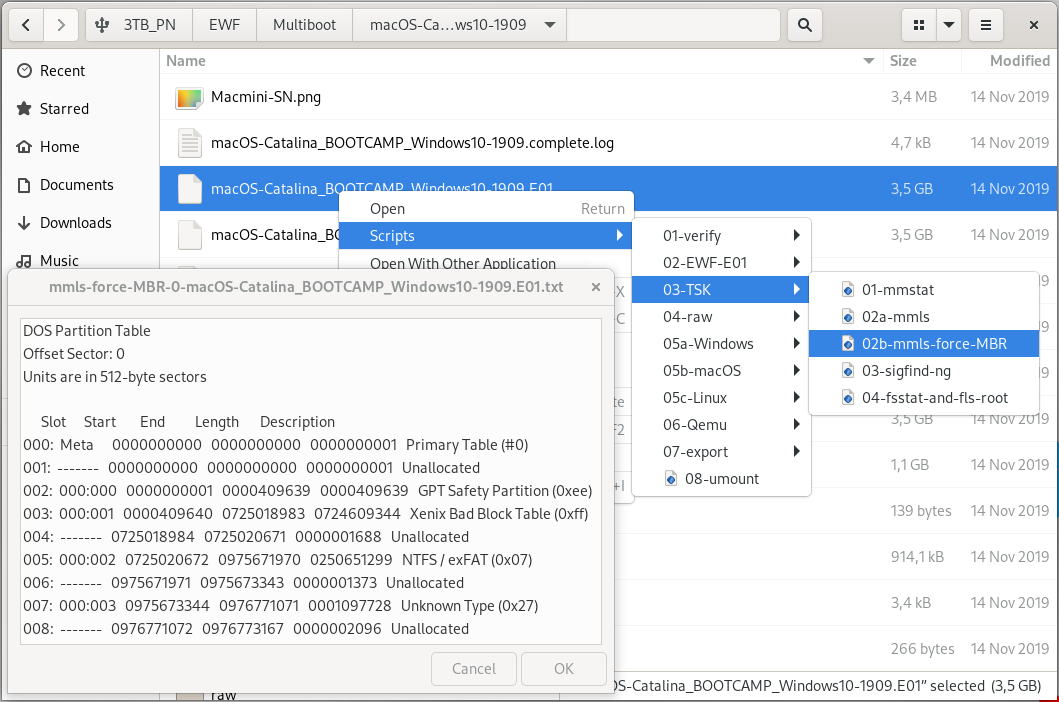The height and width of the screenshot is (702, 1059).
Task: Expand the 04-raw submenu
Action: click(721, 317)
